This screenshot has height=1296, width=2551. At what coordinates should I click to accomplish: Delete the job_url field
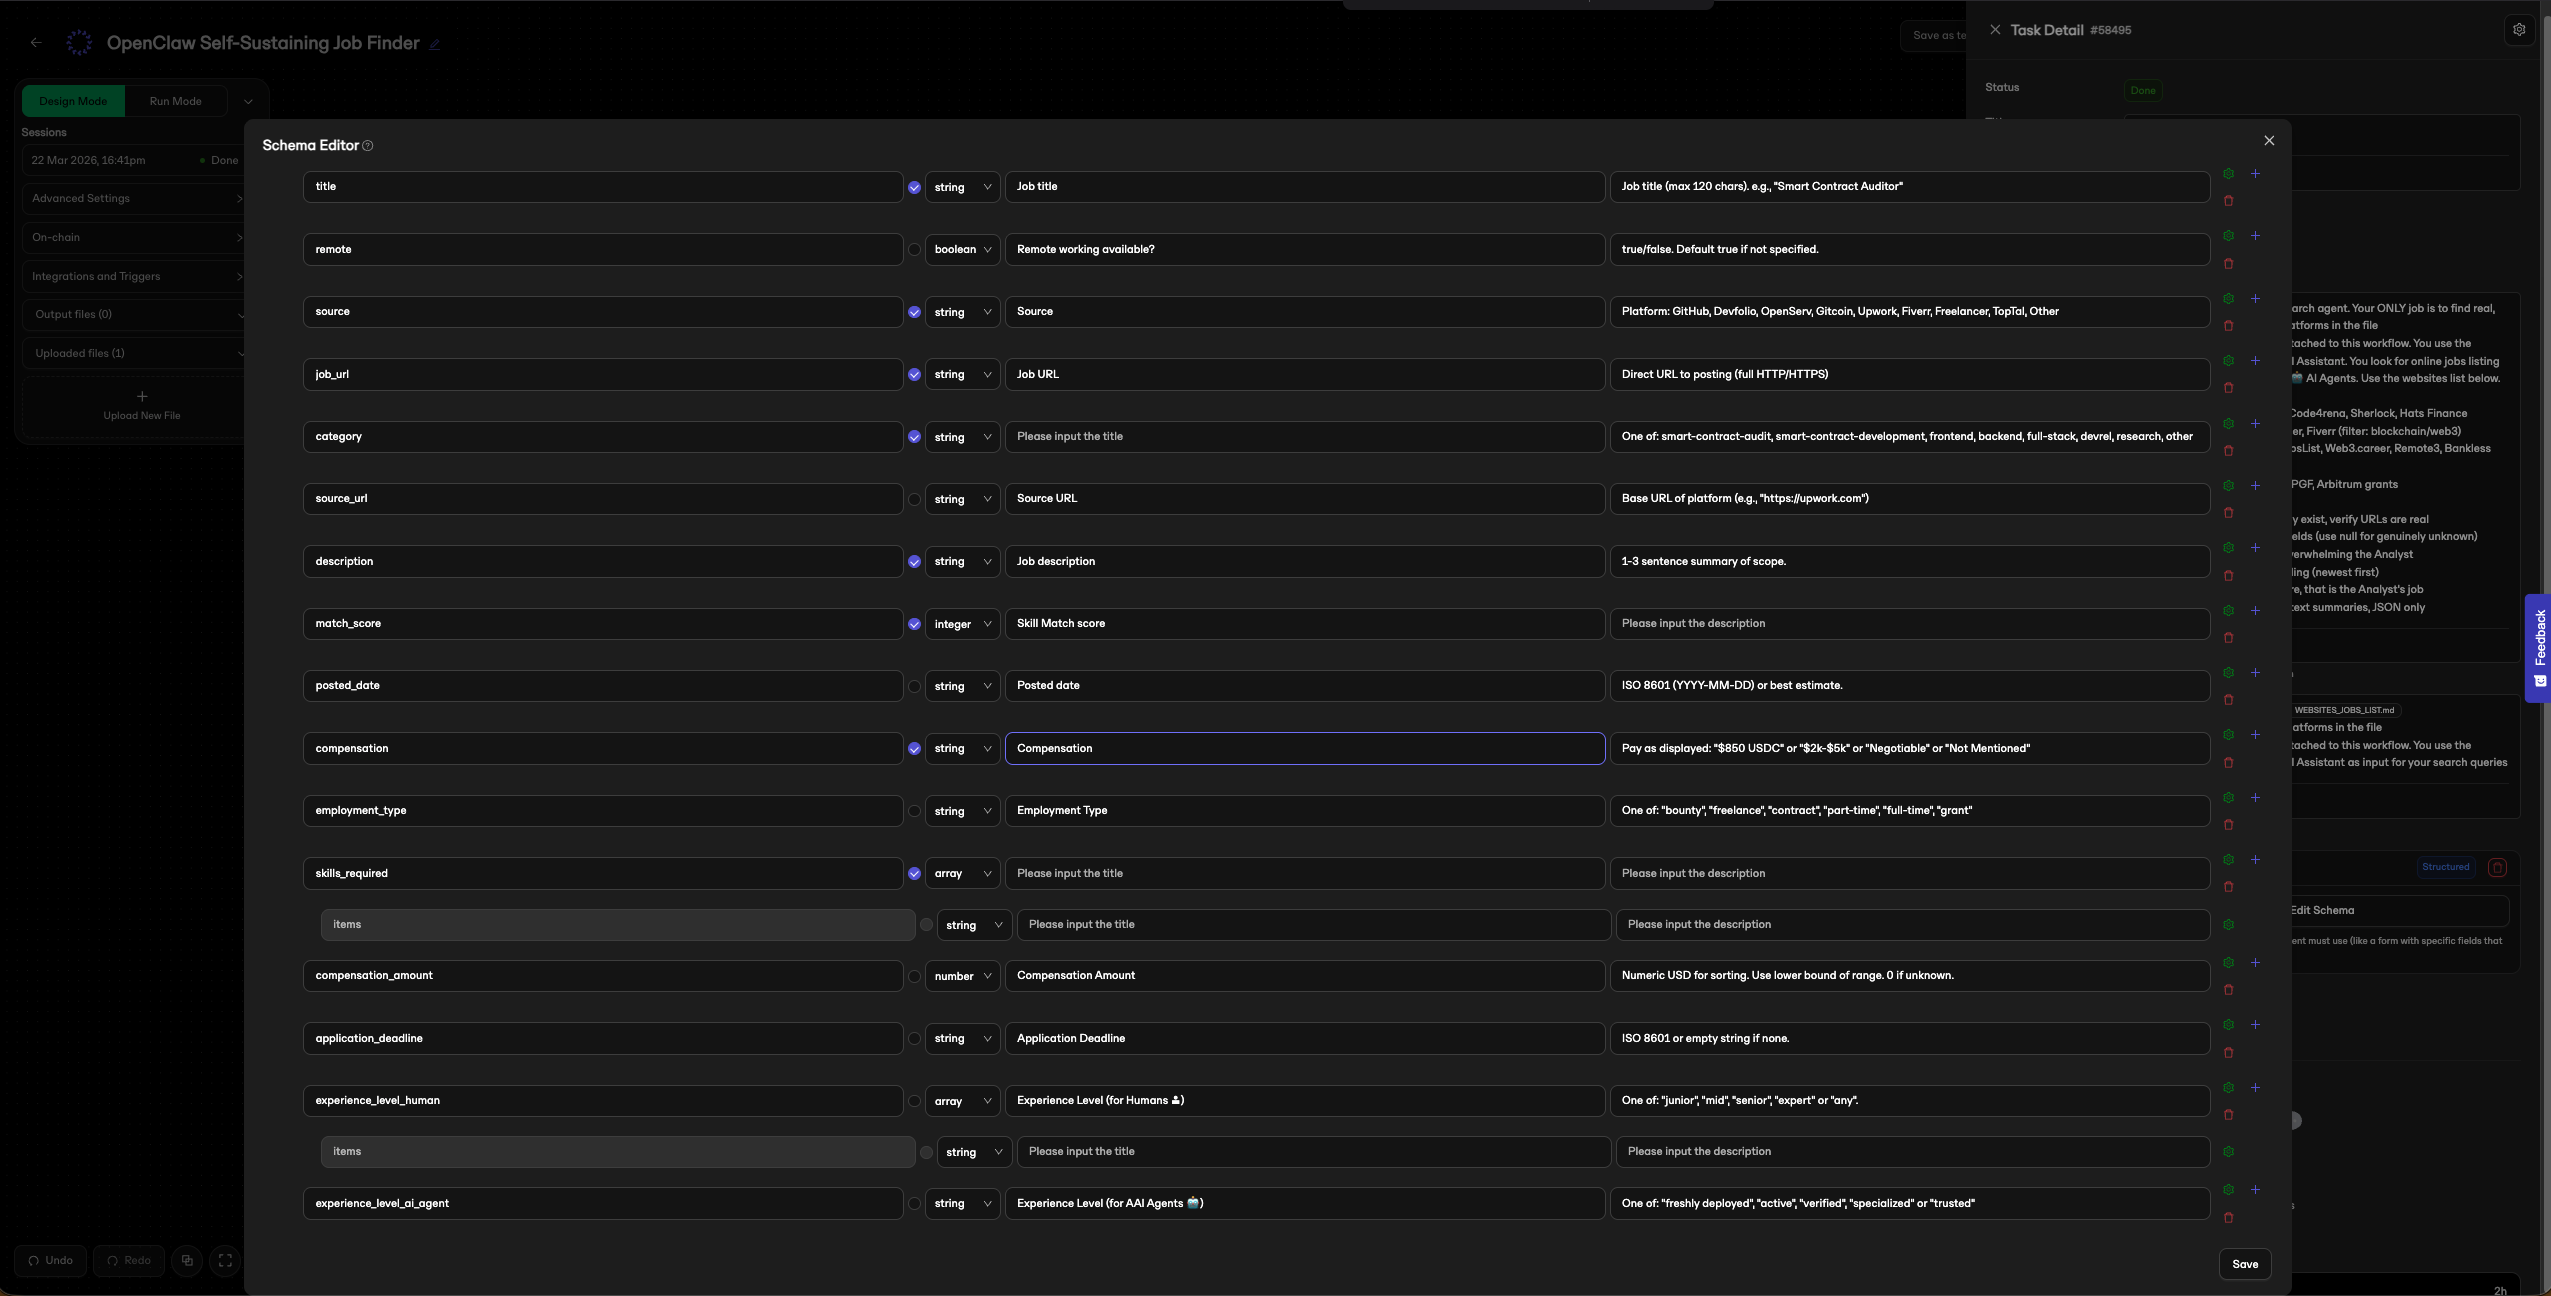click(2228, 388)
